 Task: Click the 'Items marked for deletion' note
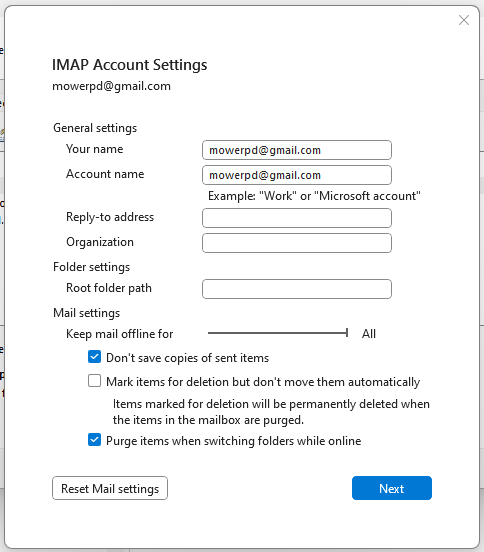click(x=271, y=412)
